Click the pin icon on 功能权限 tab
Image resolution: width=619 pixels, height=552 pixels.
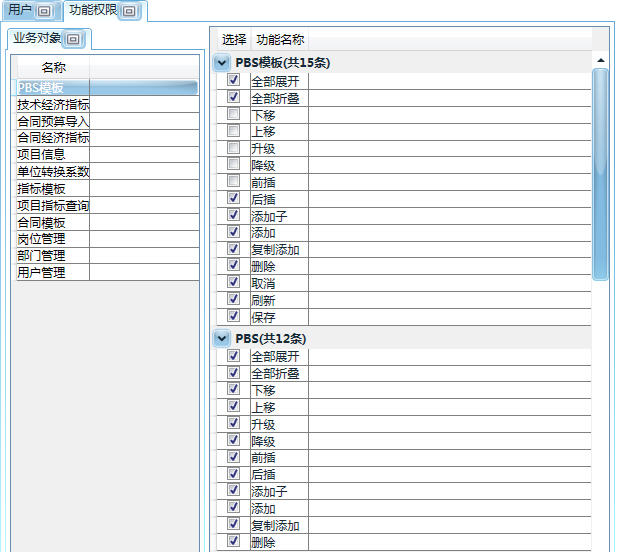[x=129, y=11]
